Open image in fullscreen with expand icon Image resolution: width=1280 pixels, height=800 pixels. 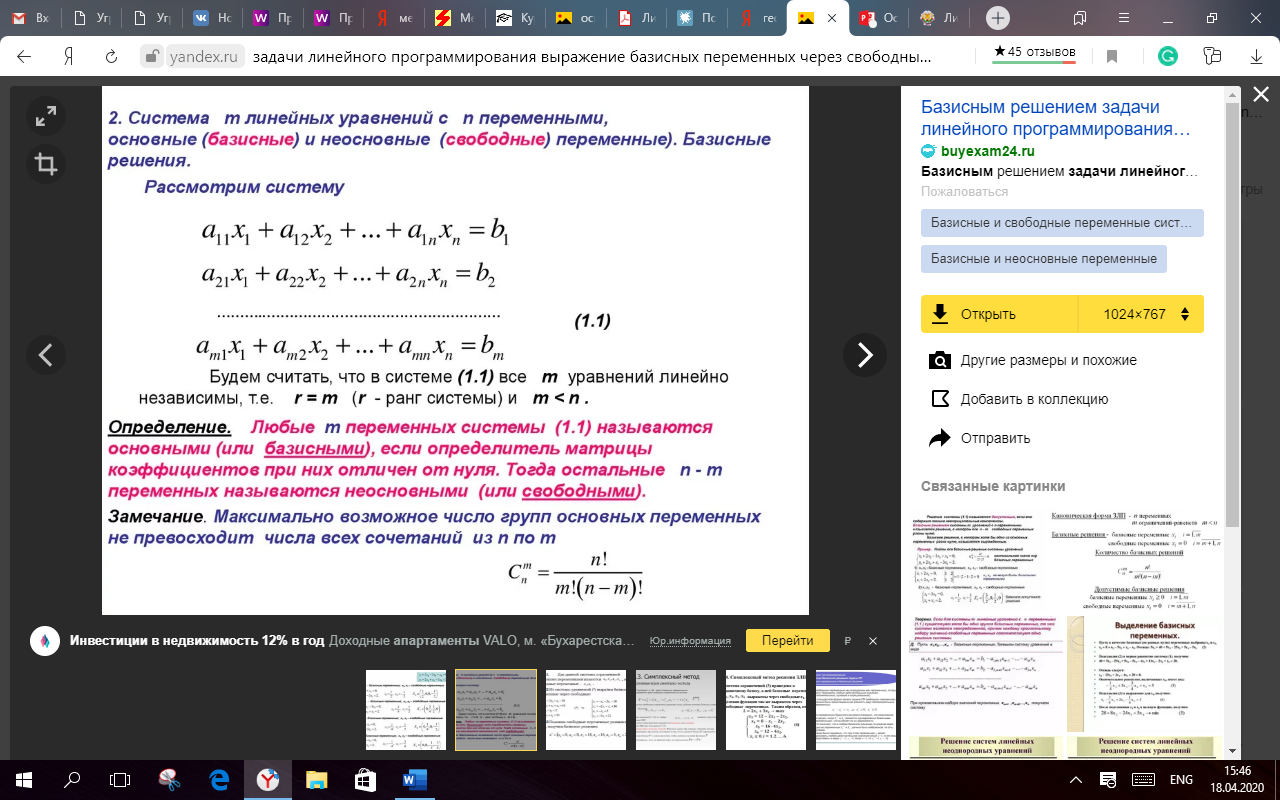click(x=46, y=118)
